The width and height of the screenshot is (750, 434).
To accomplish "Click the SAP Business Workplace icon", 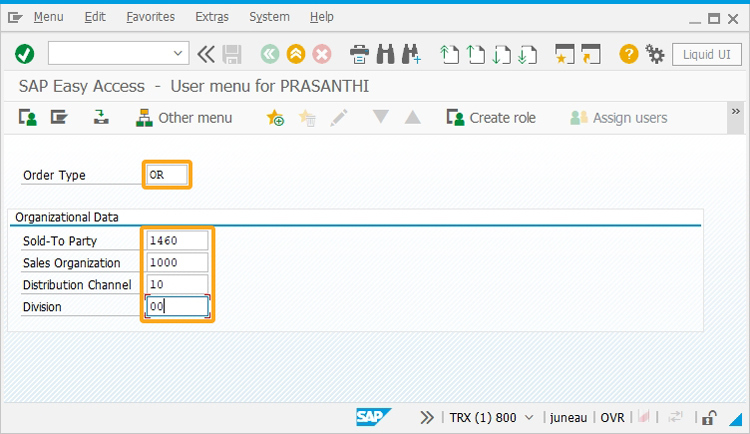I will 100,117.
